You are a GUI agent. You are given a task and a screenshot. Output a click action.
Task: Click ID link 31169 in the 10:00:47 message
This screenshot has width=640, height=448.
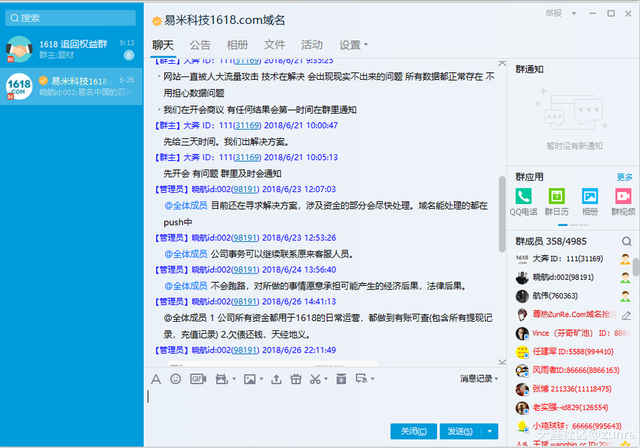247,125
